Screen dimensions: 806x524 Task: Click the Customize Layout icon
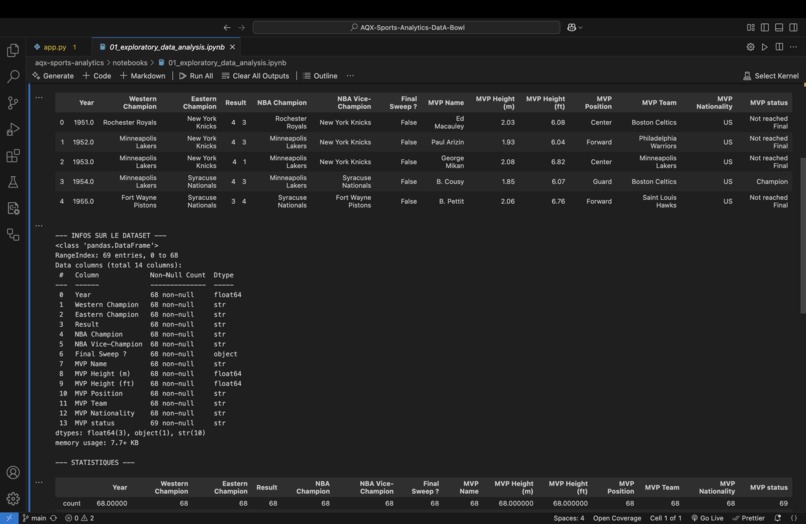[x=750, y=27]
